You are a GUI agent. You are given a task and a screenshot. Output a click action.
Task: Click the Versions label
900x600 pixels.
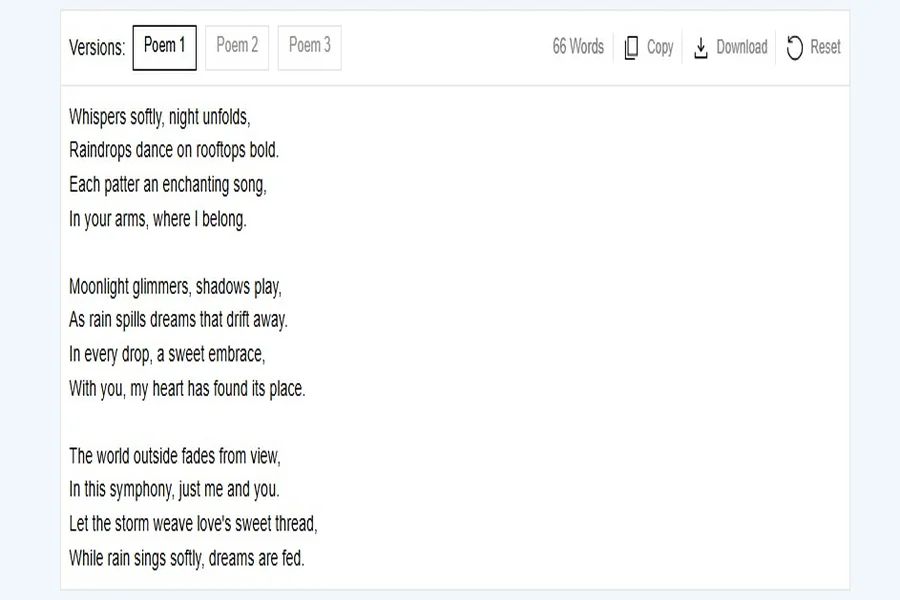(x=97, y=48)
